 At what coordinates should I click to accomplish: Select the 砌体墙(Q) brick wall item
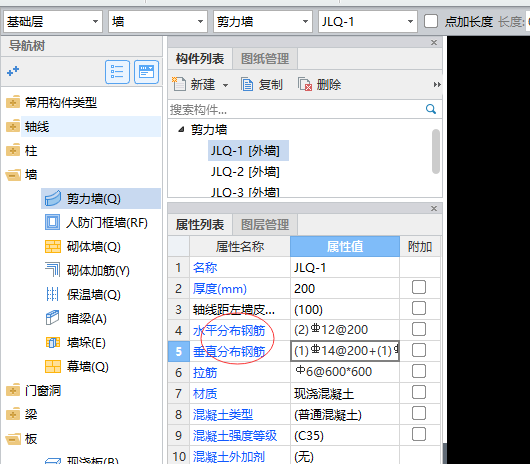click(x=83, y=247)
